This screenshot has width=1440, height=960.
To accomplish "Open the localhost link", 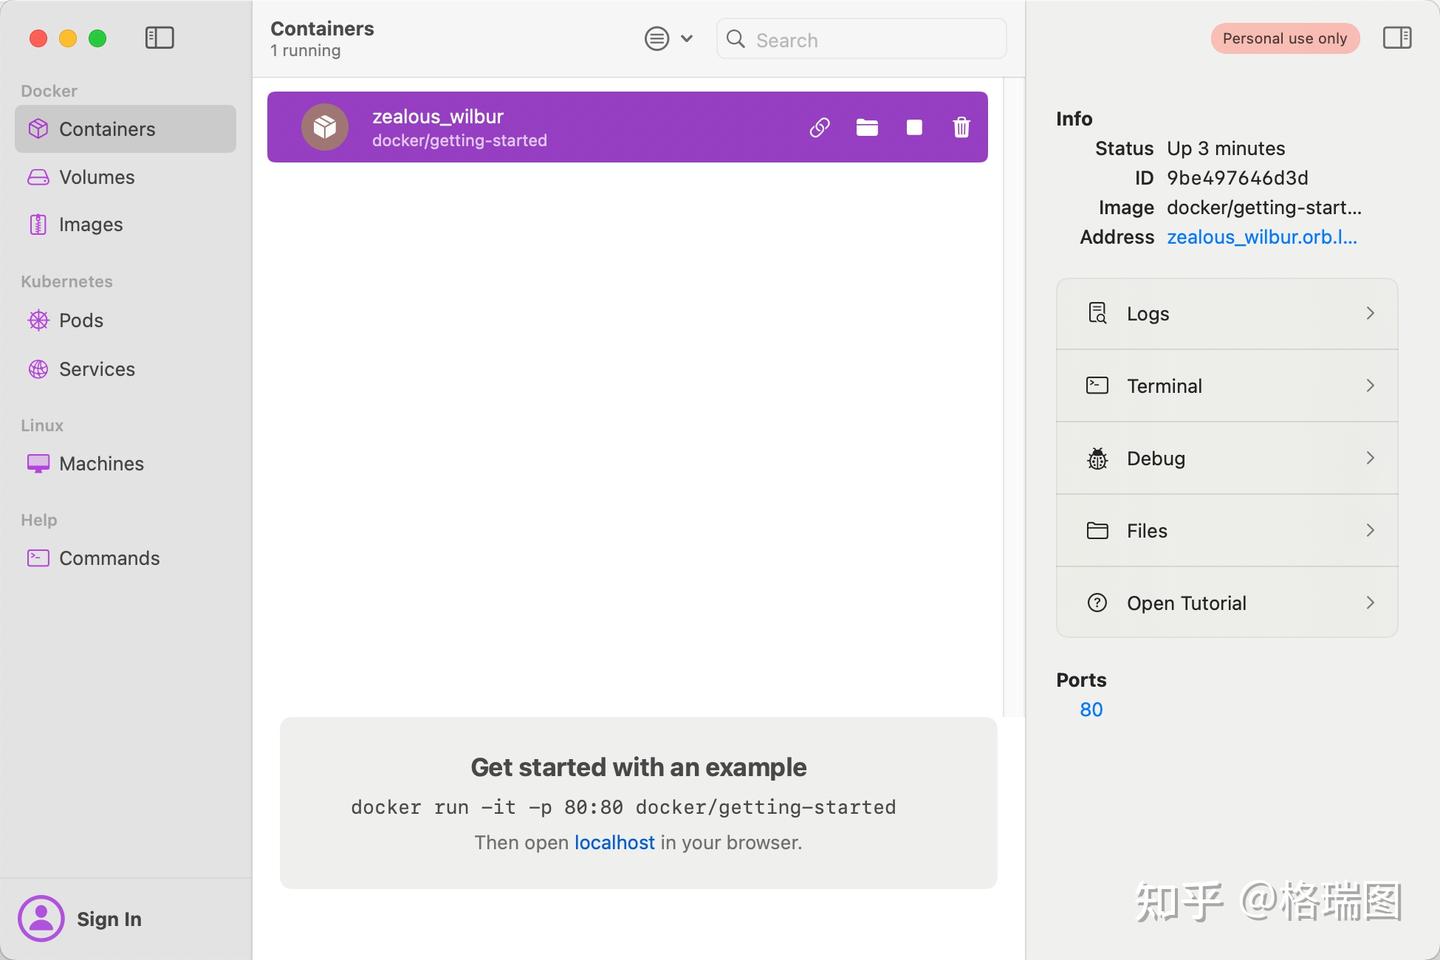I will [x=614, y=843].
